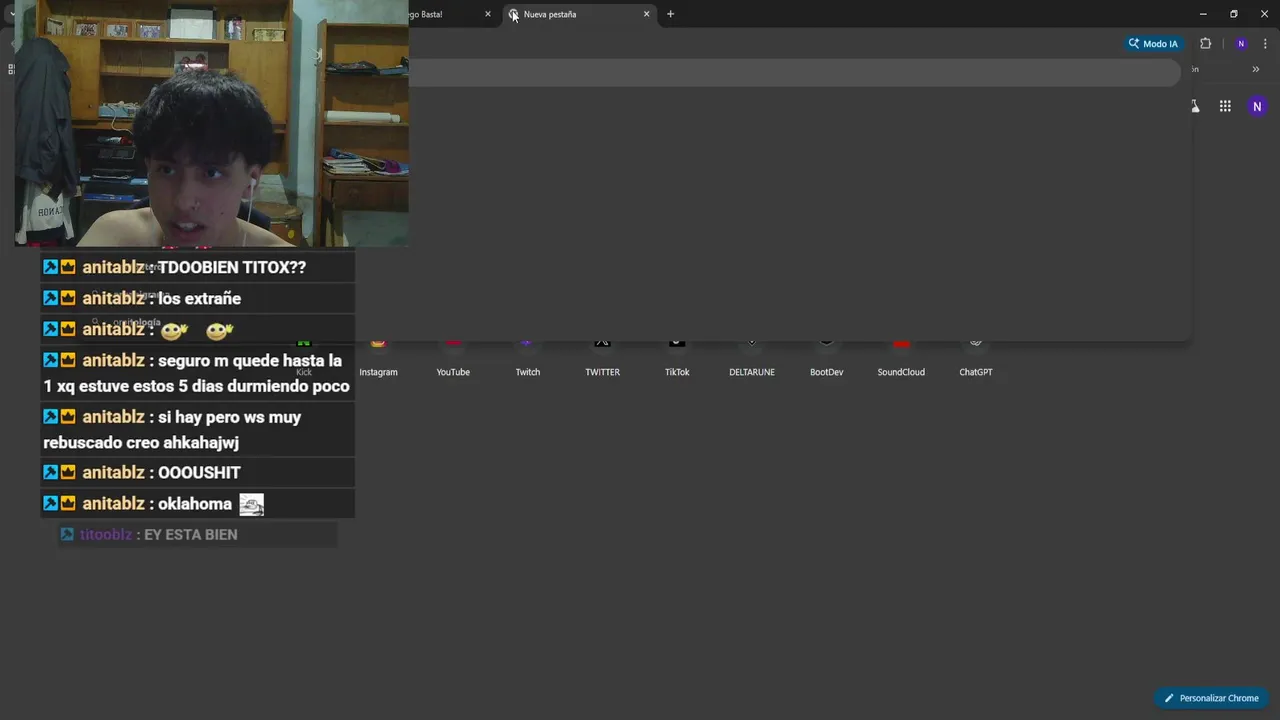
Task: Click the large Google account N avatar
Action: (1257, 106)
